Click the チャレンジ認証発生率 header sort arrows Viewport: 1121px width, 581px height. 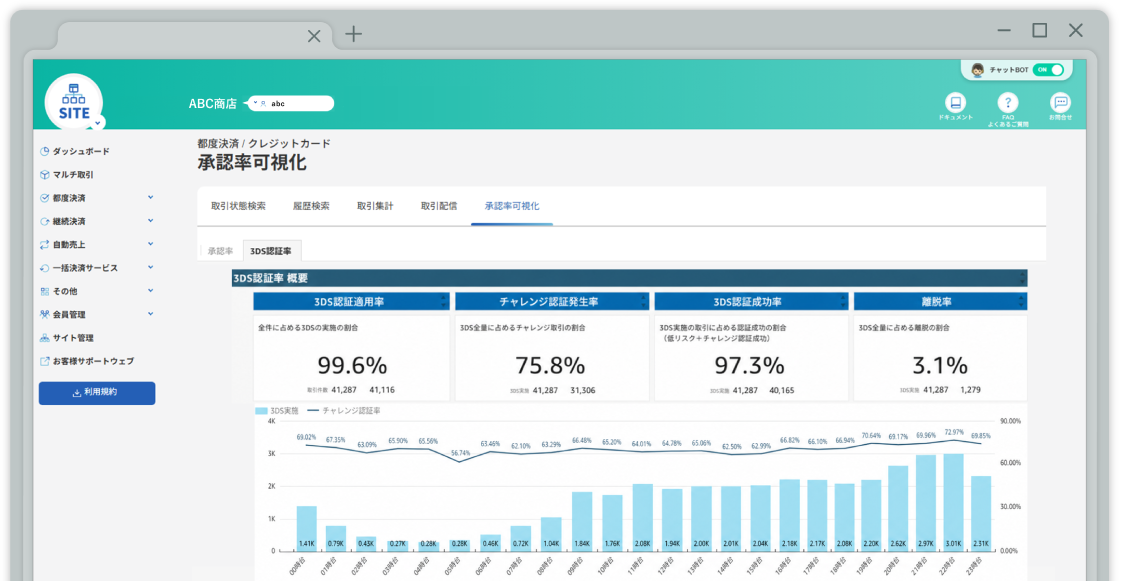pyautogui.click(x=644, y=302)
